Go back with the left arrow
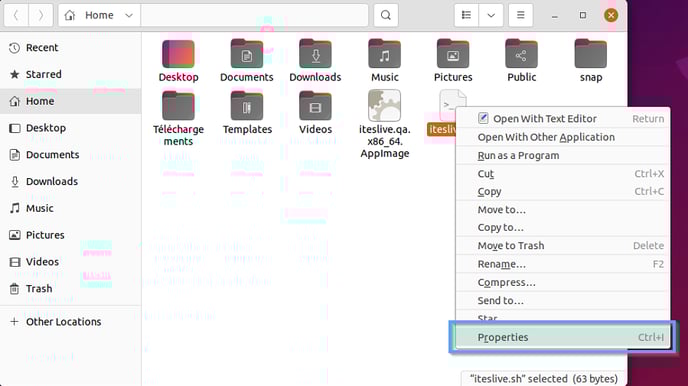The width and height of the screenshot is (688, 386). [x=16, y=15]
